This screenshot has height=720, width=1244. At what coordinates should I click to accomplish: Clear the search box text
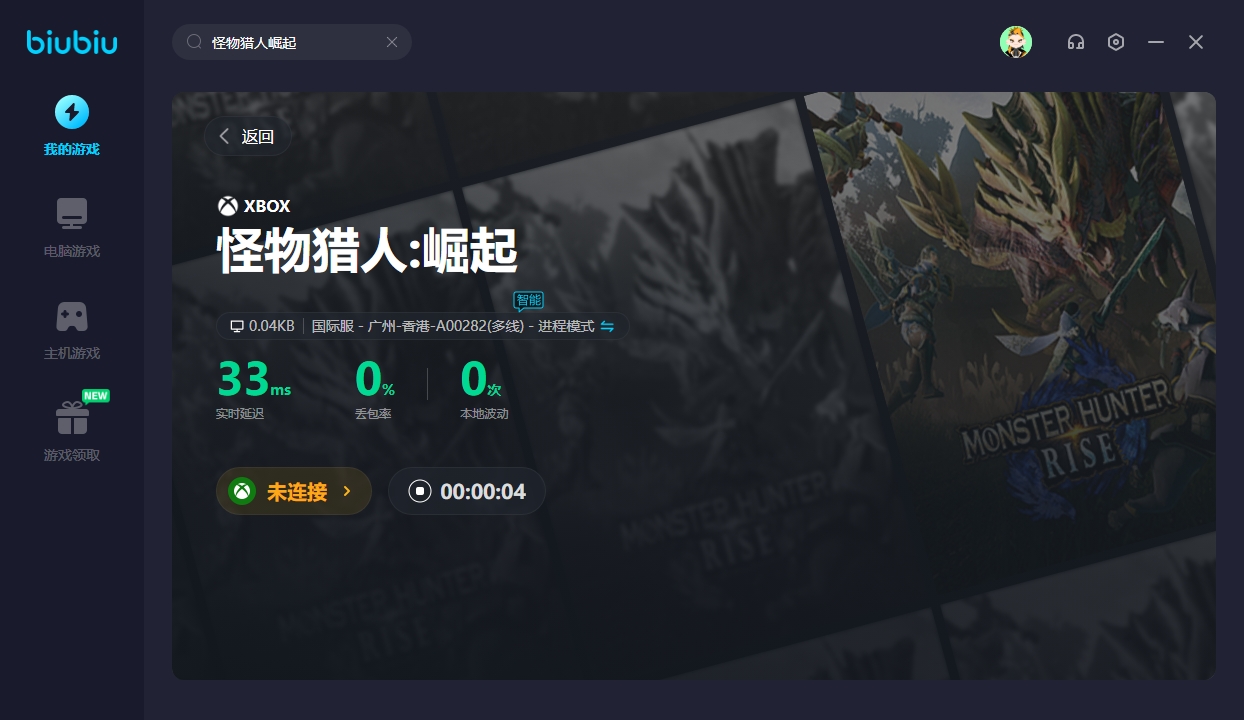point(392,42)
